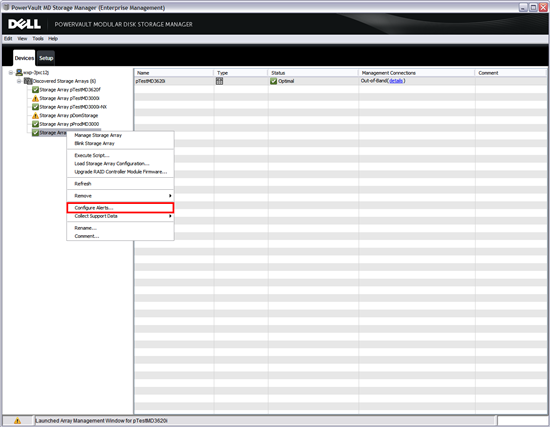Image resolution: width=550 pixels, height=427 pixels.
Task: Open the Remove submenu arrow
Action: 170,196
